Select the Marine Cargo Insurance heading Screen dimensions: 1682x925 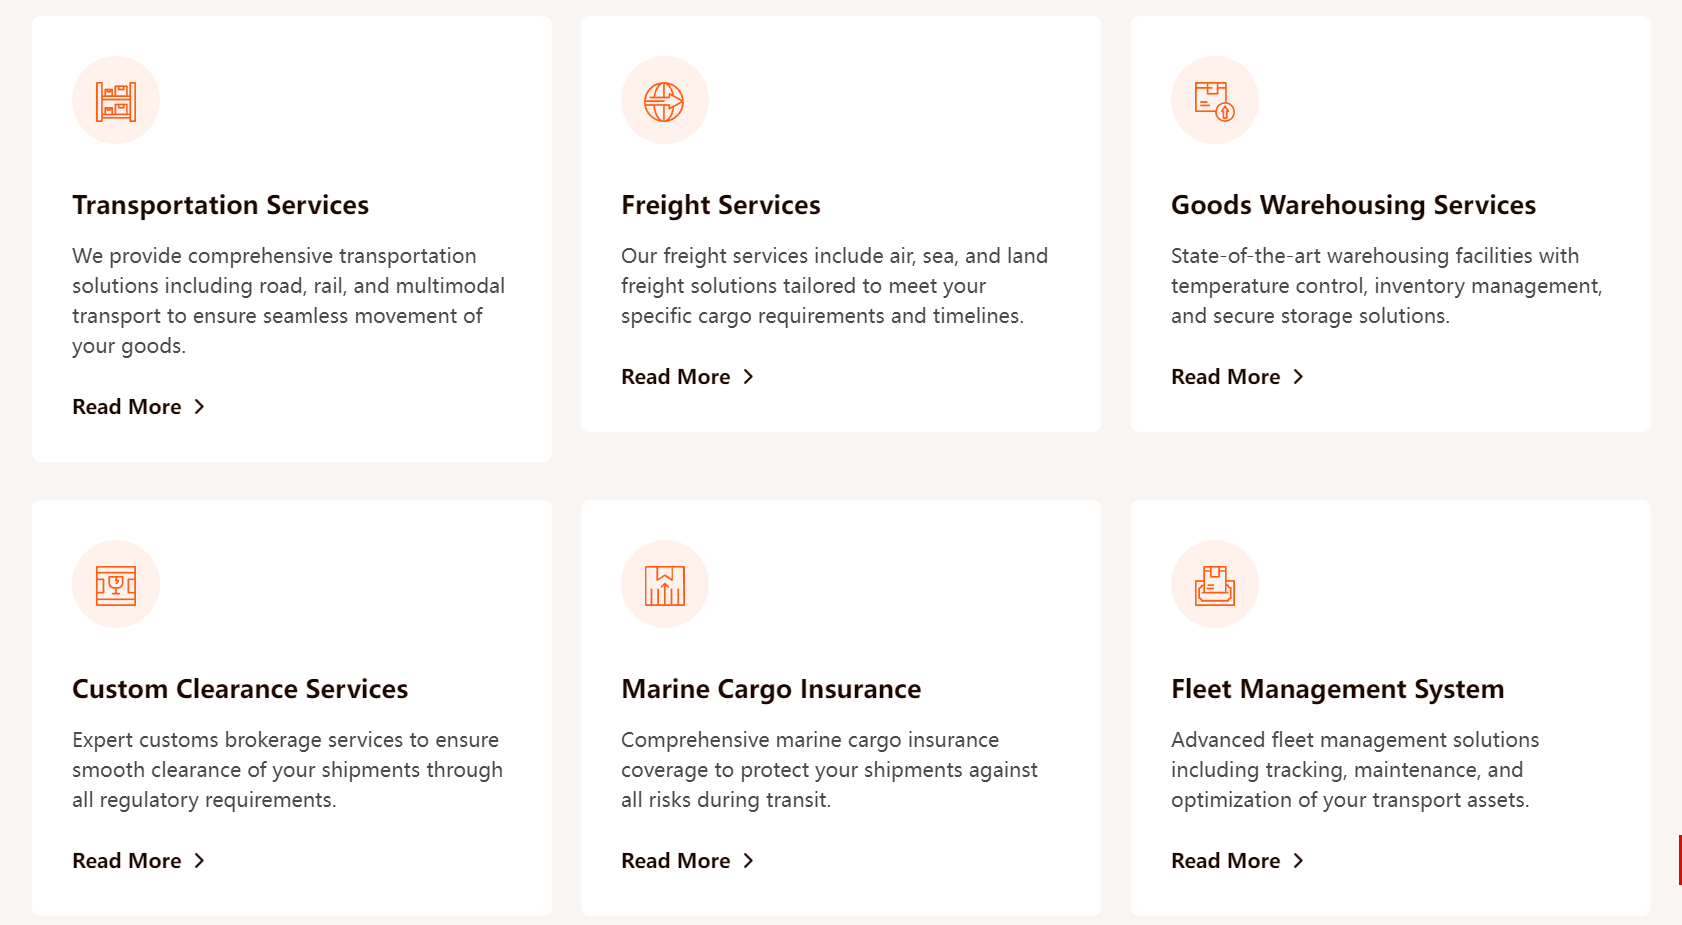pyautogui.click(x=771, y=689)
